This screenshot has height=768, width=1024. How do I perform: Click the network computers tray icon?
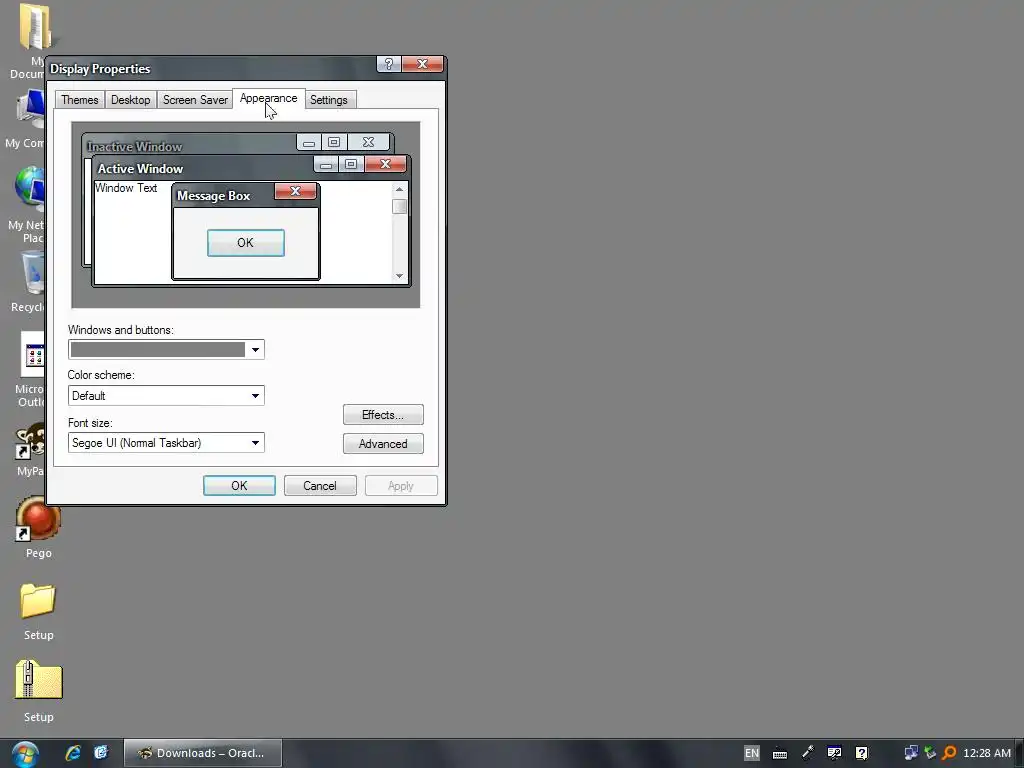pyautogui.click(x=910, y=753)
